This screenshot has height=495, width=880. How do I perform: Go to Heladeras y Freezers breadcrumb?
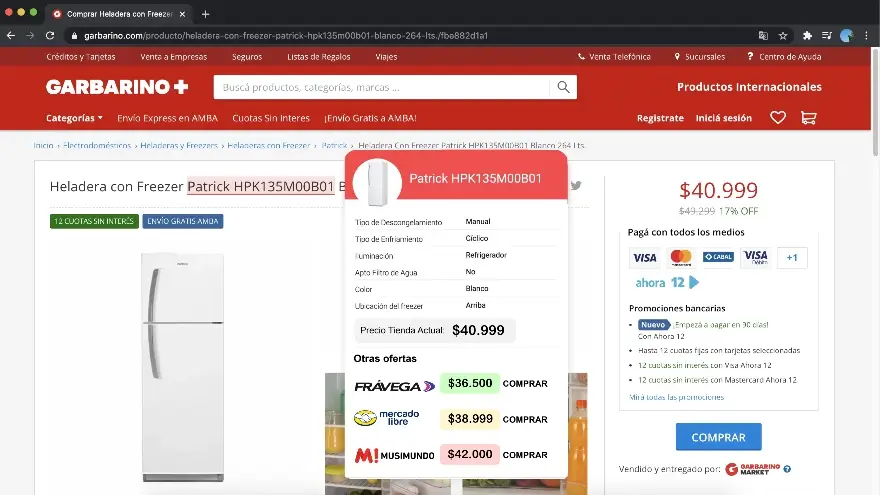pos(179,145)
